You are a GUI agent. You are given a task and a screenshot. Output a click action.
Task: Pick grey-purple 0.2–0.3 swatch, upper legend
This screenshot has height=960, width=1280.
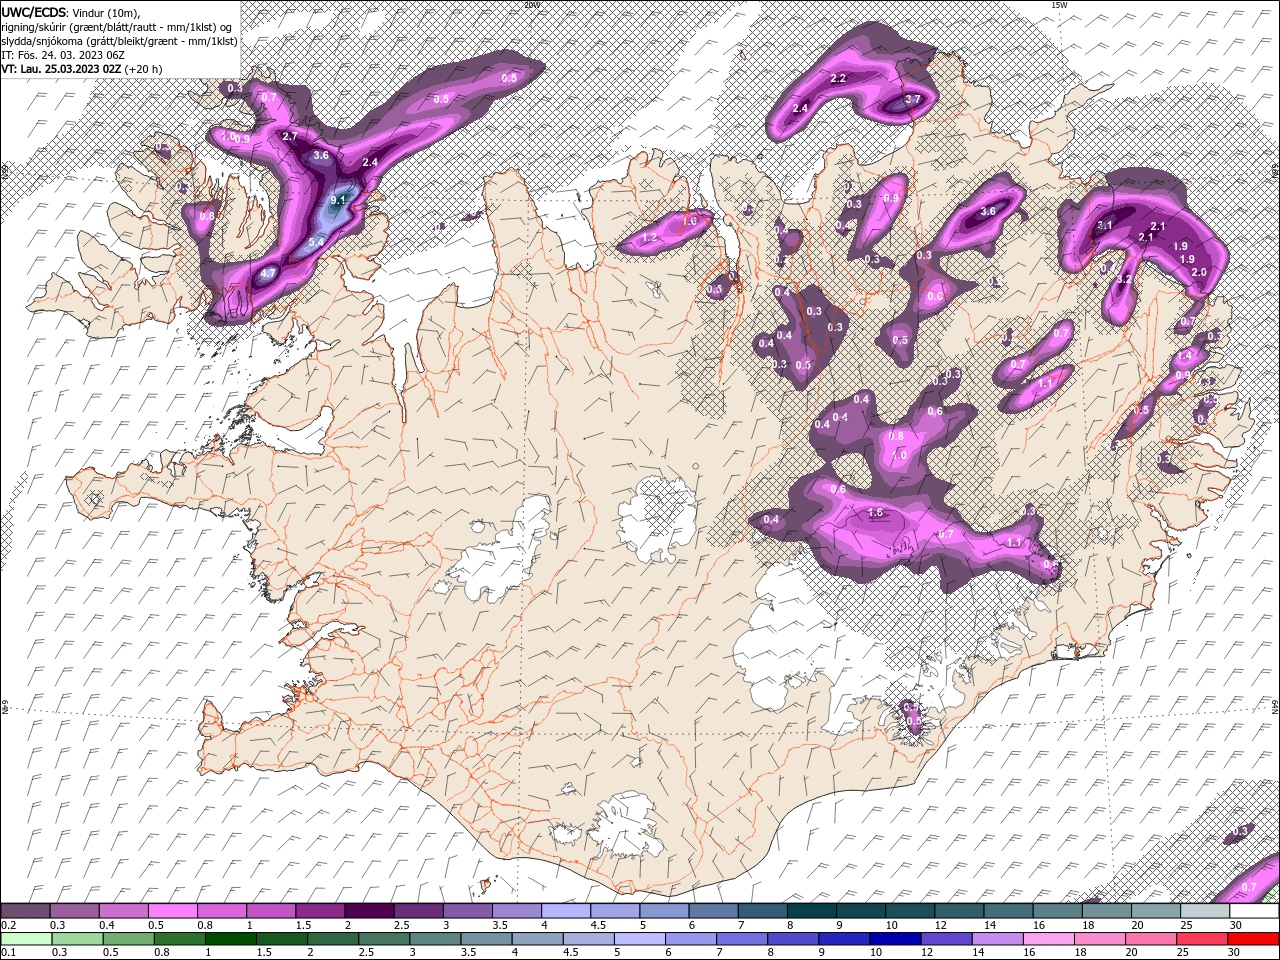click(x=26, y=911)
